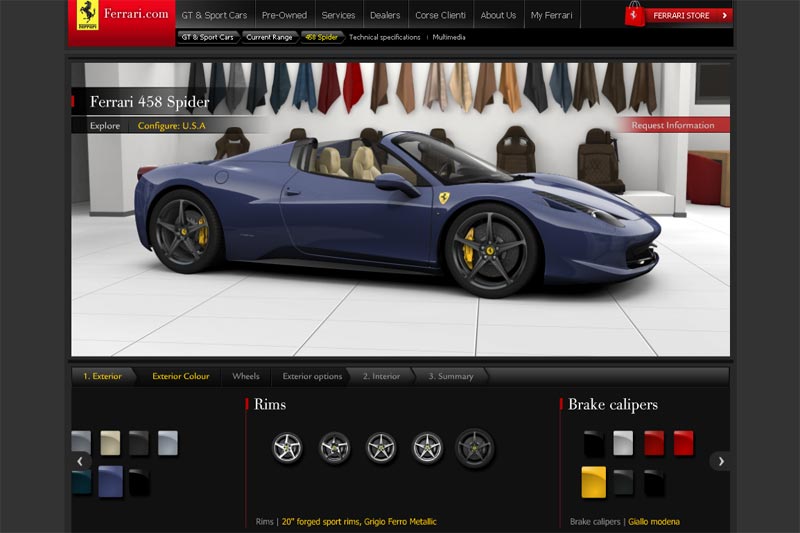The height and width of the screenshot is (533, 800).
Task: Click the blue 458 Spider car preview
Action: [x=398, y=214]
